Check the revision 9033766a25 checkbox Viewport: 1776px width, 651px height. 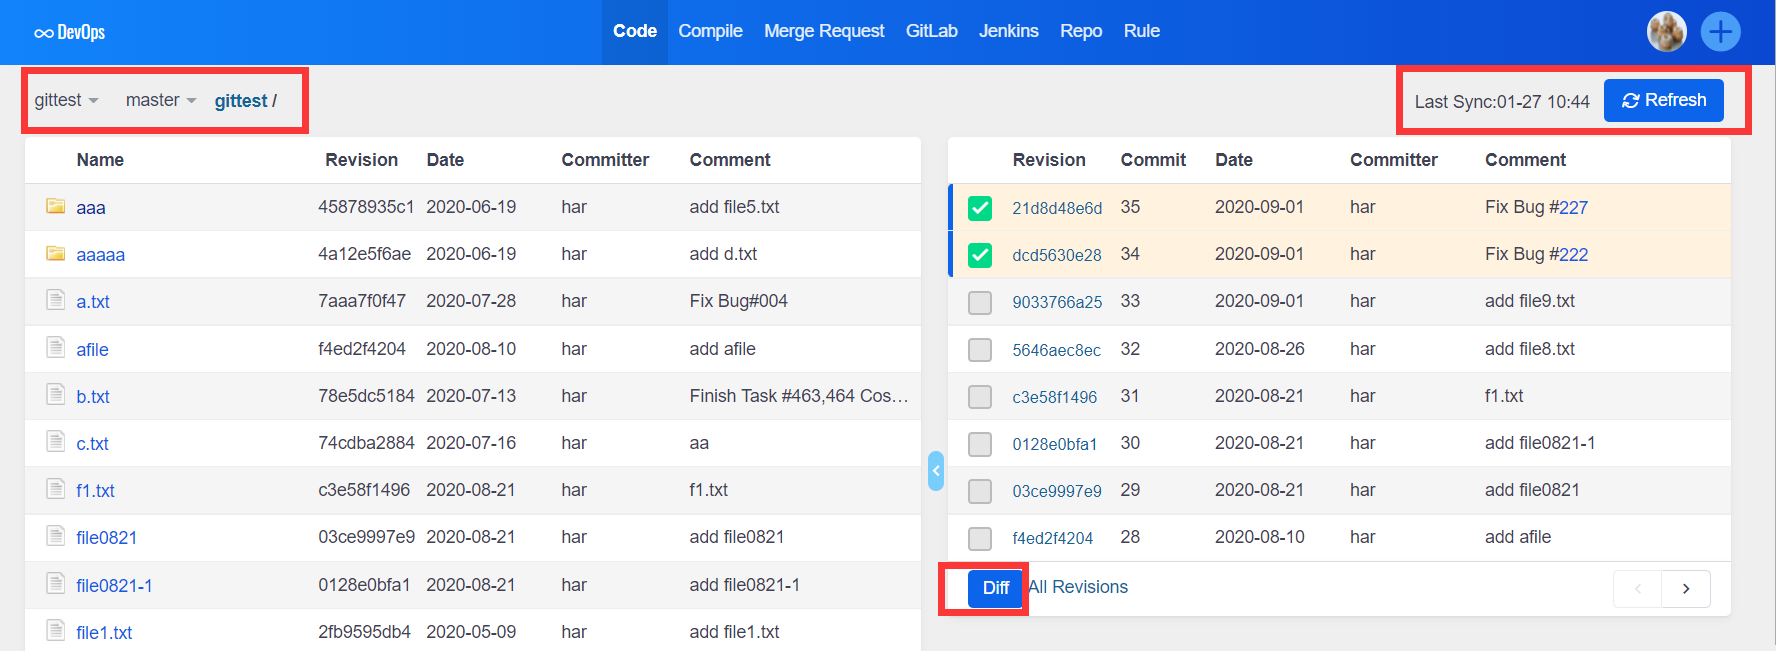980,302
